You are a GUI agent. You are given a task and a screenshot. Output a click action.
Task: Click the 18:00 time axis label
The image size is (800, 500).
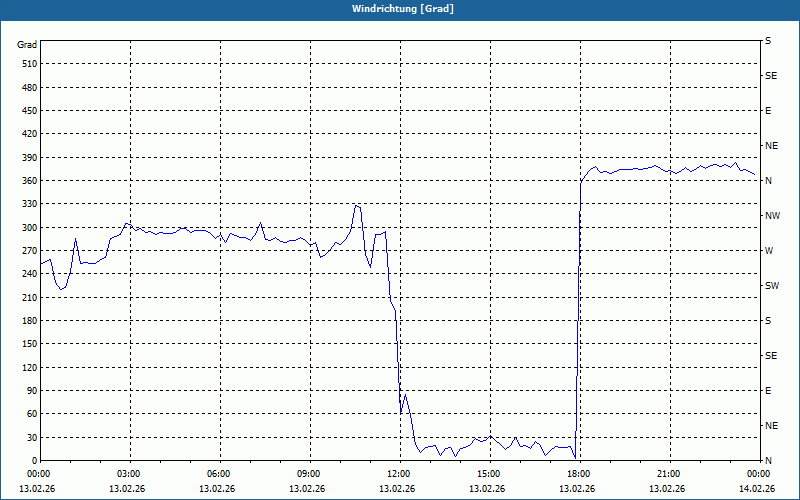577,474
